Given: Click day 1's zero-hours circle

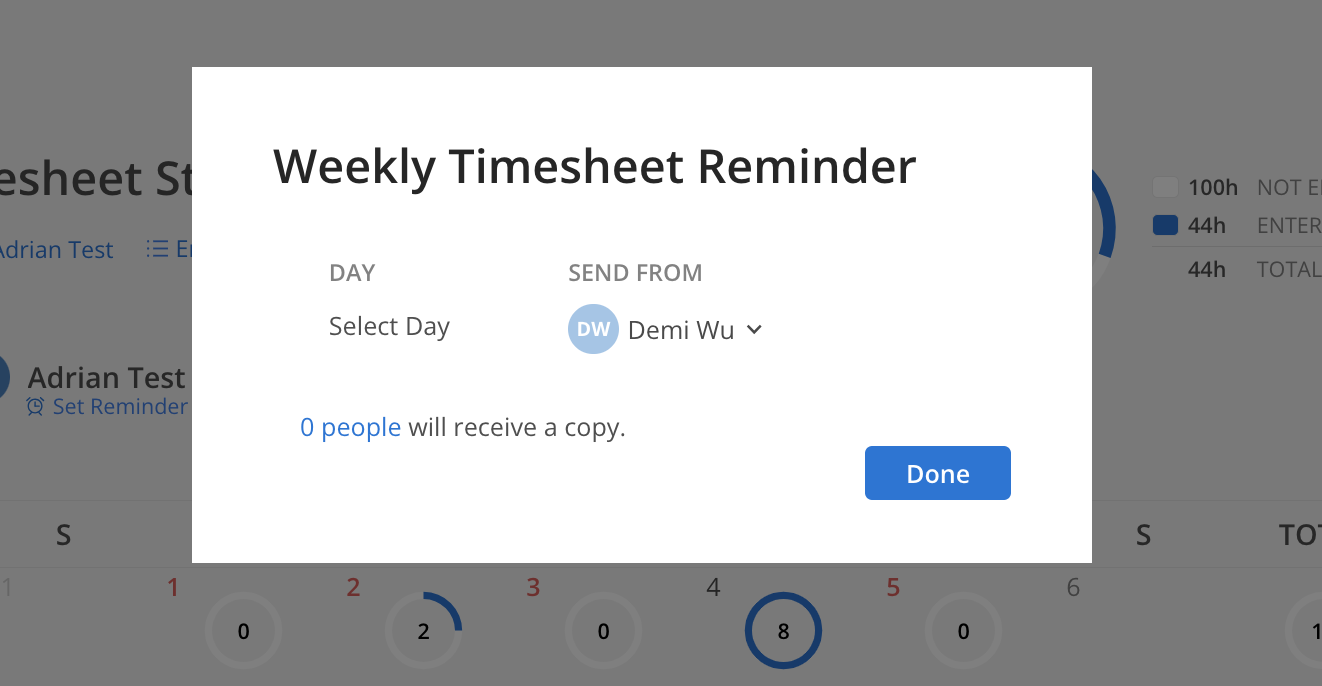Looking at the screenshot, I should [243, 631].
